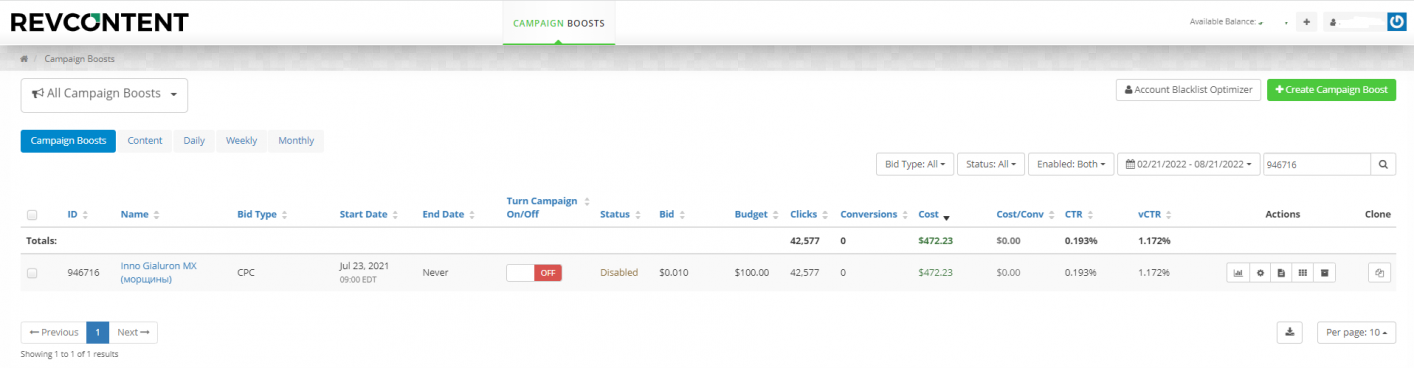Click the Showing 1 to 1 results text
Image resolution: width=1414 pixels, height=368 pixels.
point(70,354)
